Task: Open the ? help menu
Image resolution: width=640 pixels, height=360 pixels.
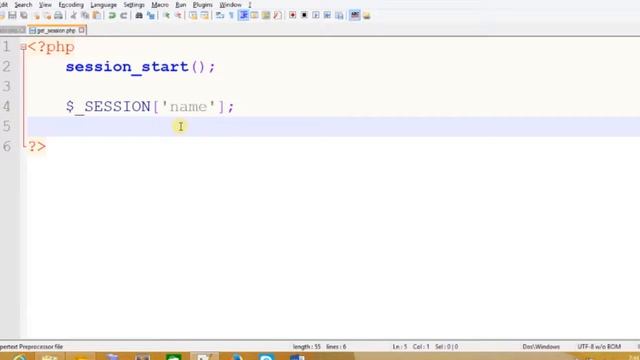Action: tap(249, 5)
